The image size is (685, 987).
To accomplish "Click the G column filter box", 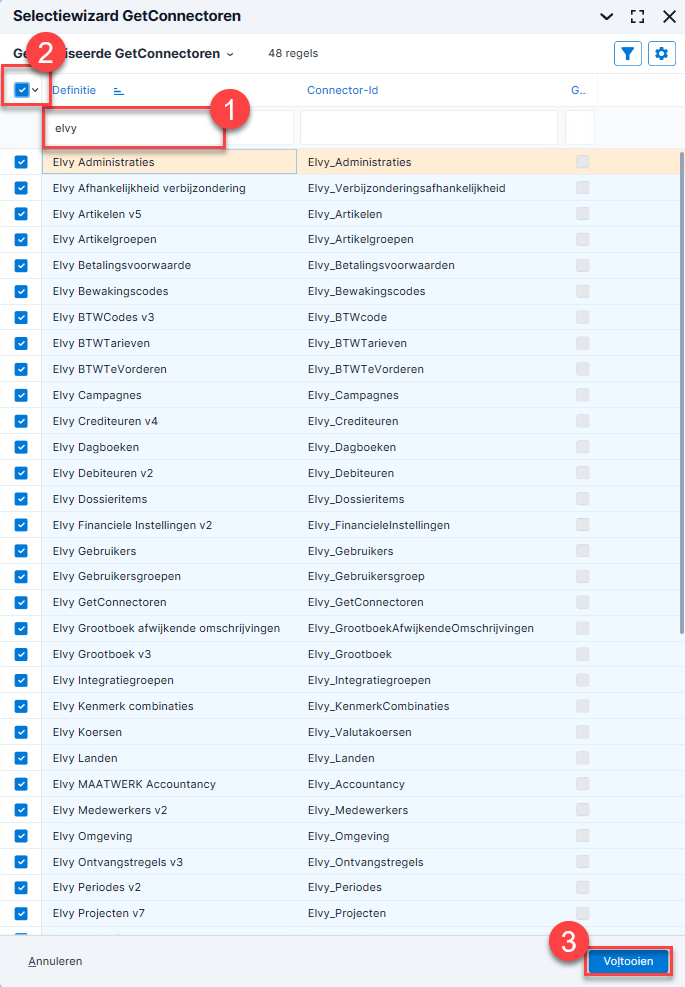I will [580, 128].
